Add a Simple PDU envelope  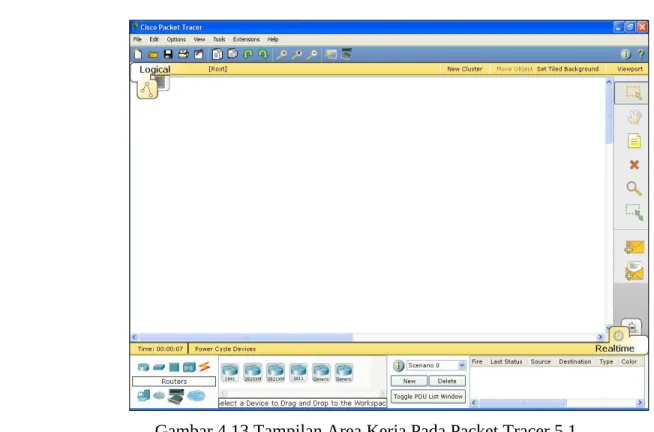pyautogui.click(x=634, y=247)
